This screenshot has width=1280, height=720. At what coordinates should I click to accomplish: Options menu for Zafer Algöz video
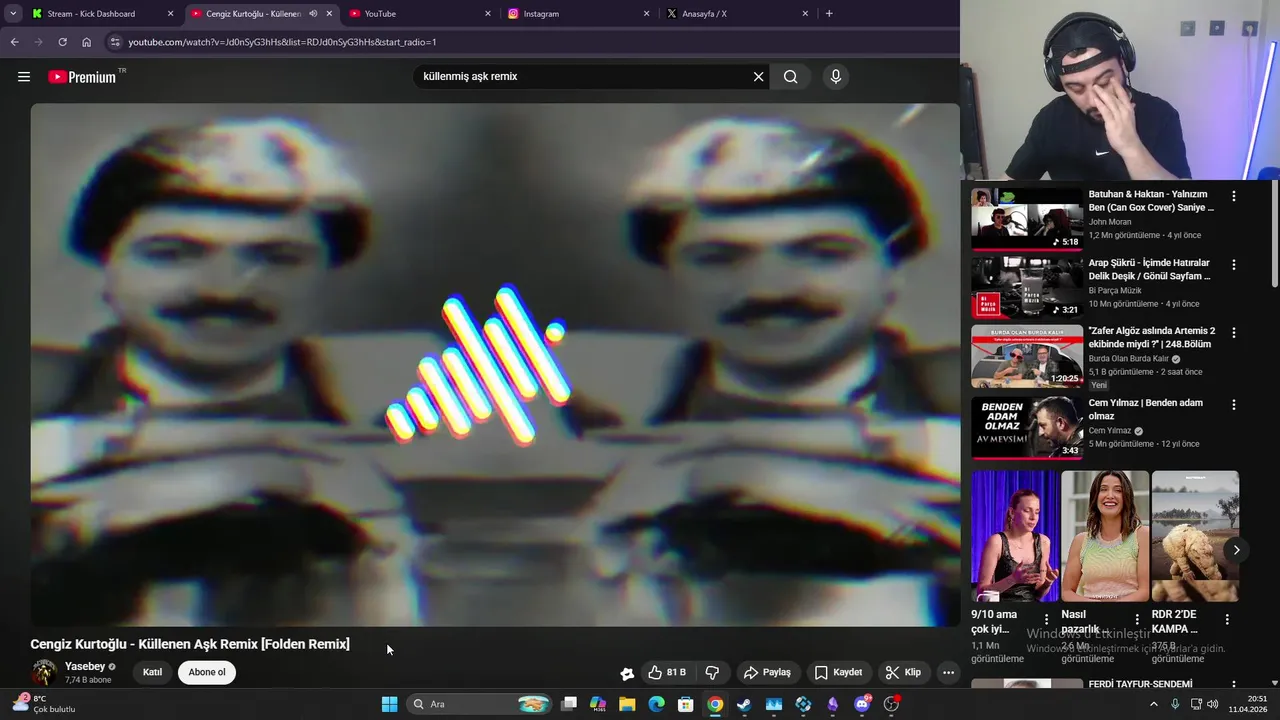point(1234,333)
